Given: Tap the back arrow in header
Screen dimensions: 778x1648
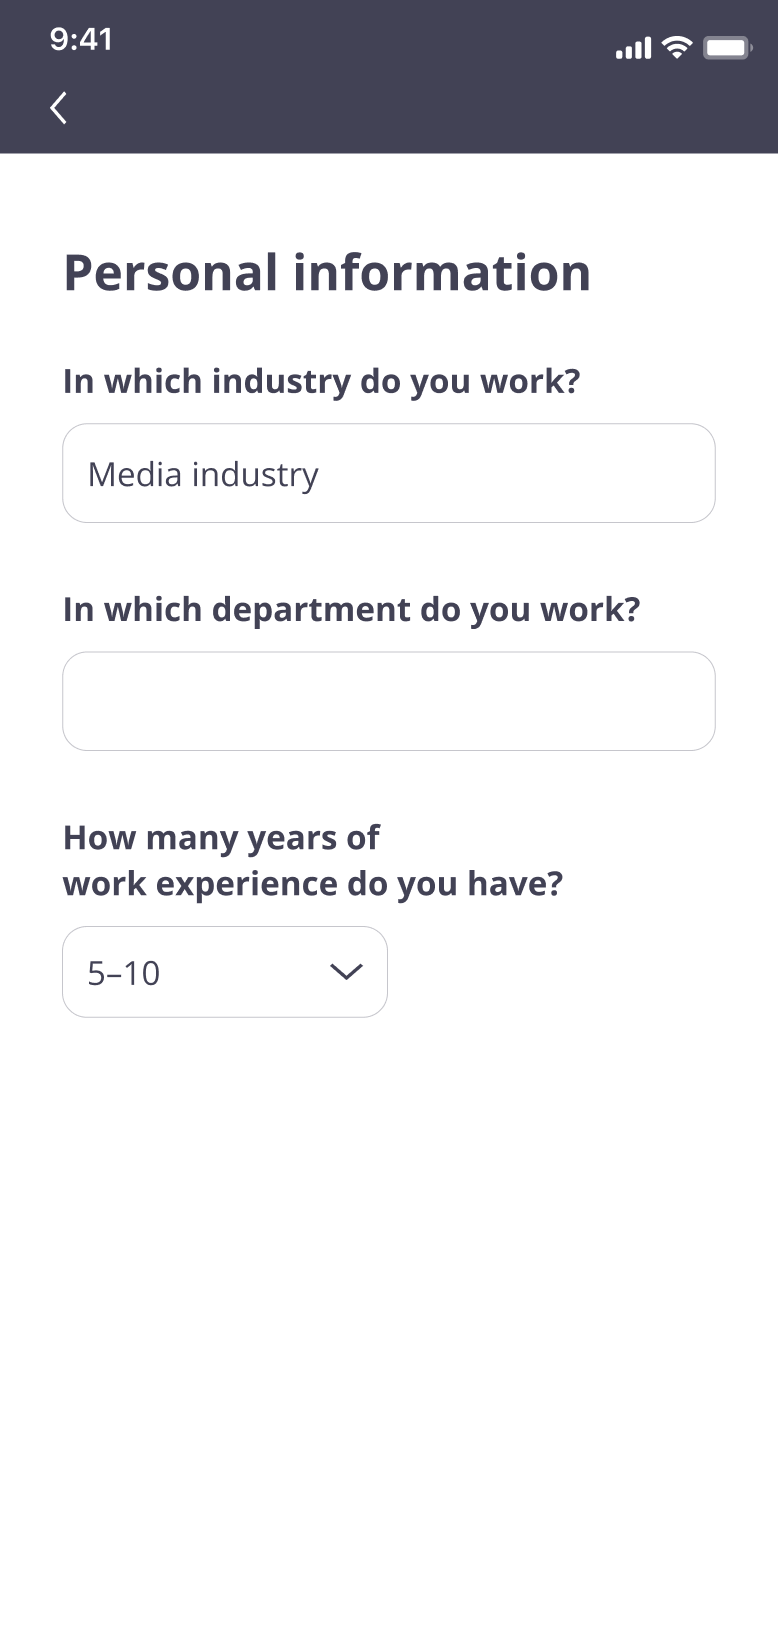Looking at the screenshot, I should pos(59,108).
